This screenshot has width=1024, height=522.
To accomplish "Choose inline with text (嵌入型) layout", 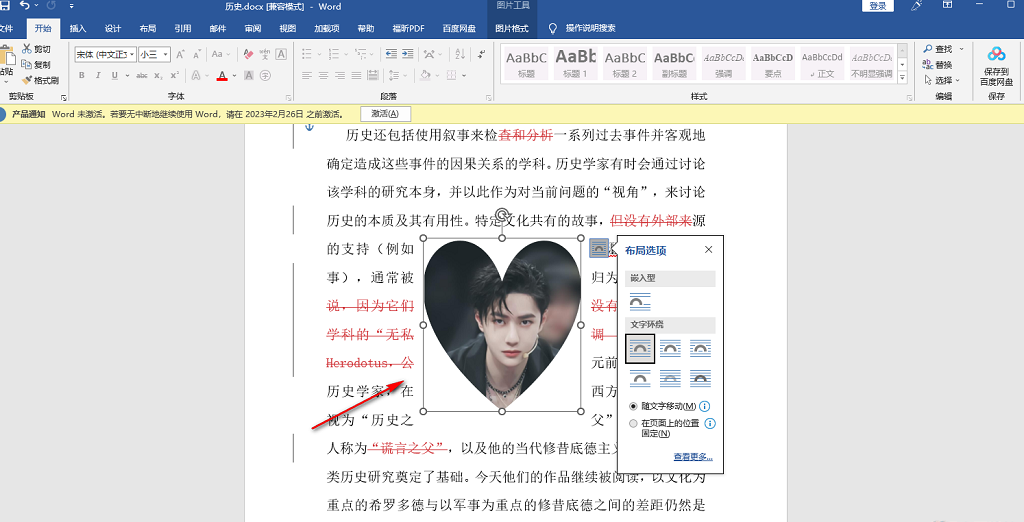I will pos(640,302).
